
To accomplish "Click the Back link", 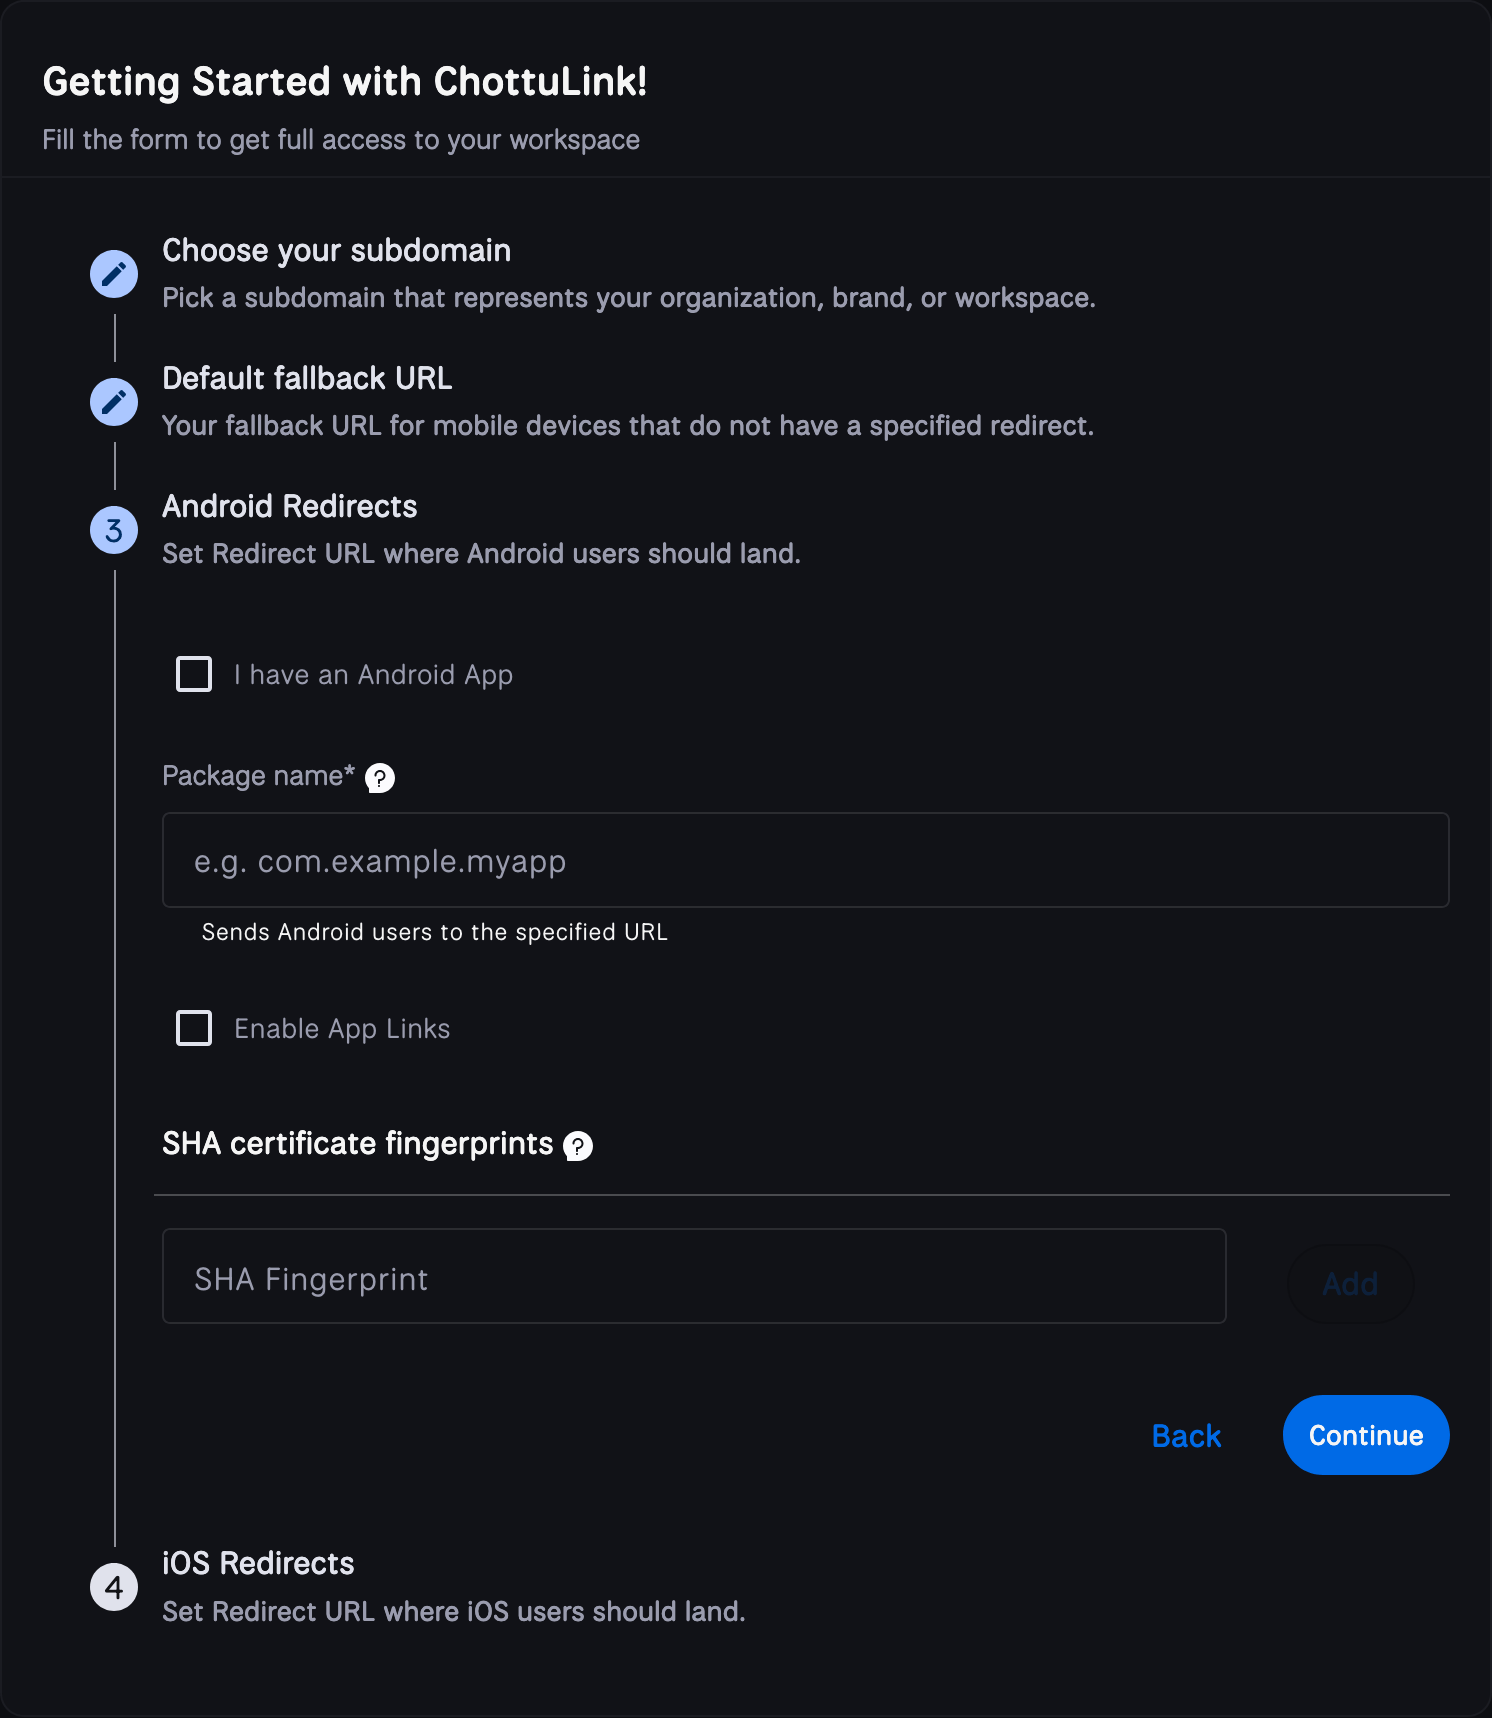I will [x=1186, y=1435].
